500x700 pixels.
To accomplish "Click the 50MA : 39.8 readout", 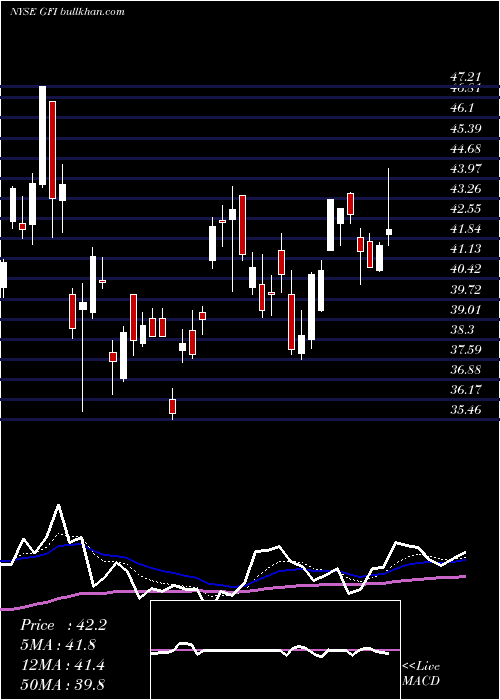I will point(62,685).
